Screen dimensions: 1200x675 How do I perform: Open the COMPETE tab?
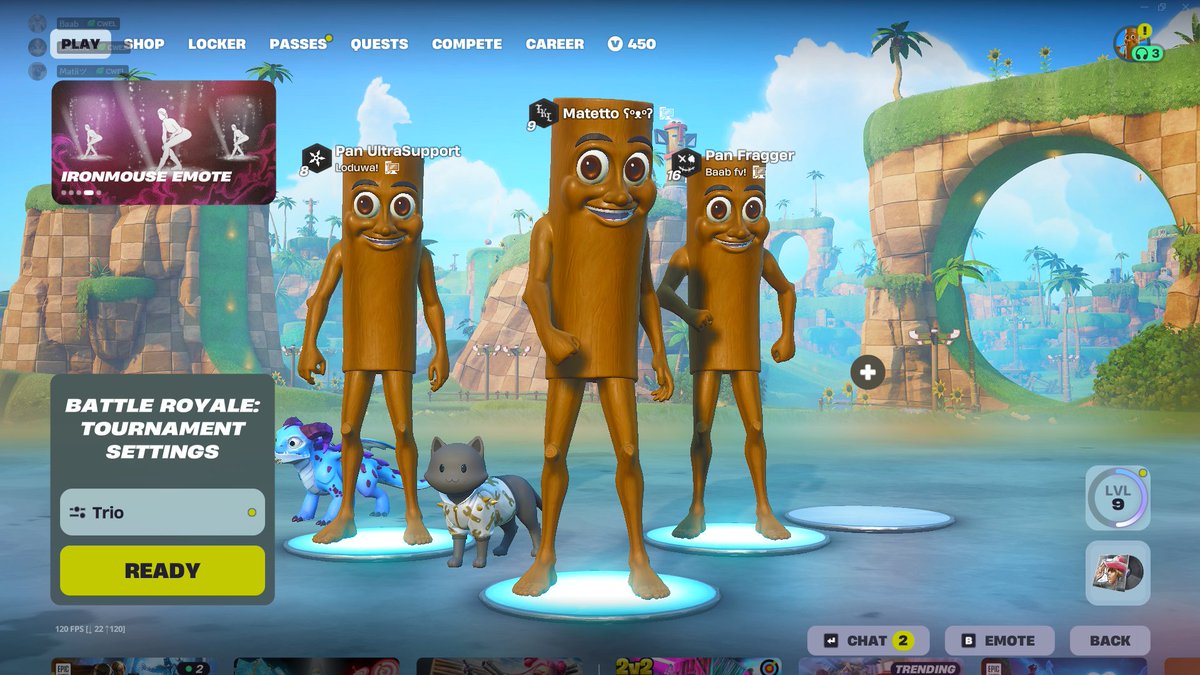tap(467, 44)
